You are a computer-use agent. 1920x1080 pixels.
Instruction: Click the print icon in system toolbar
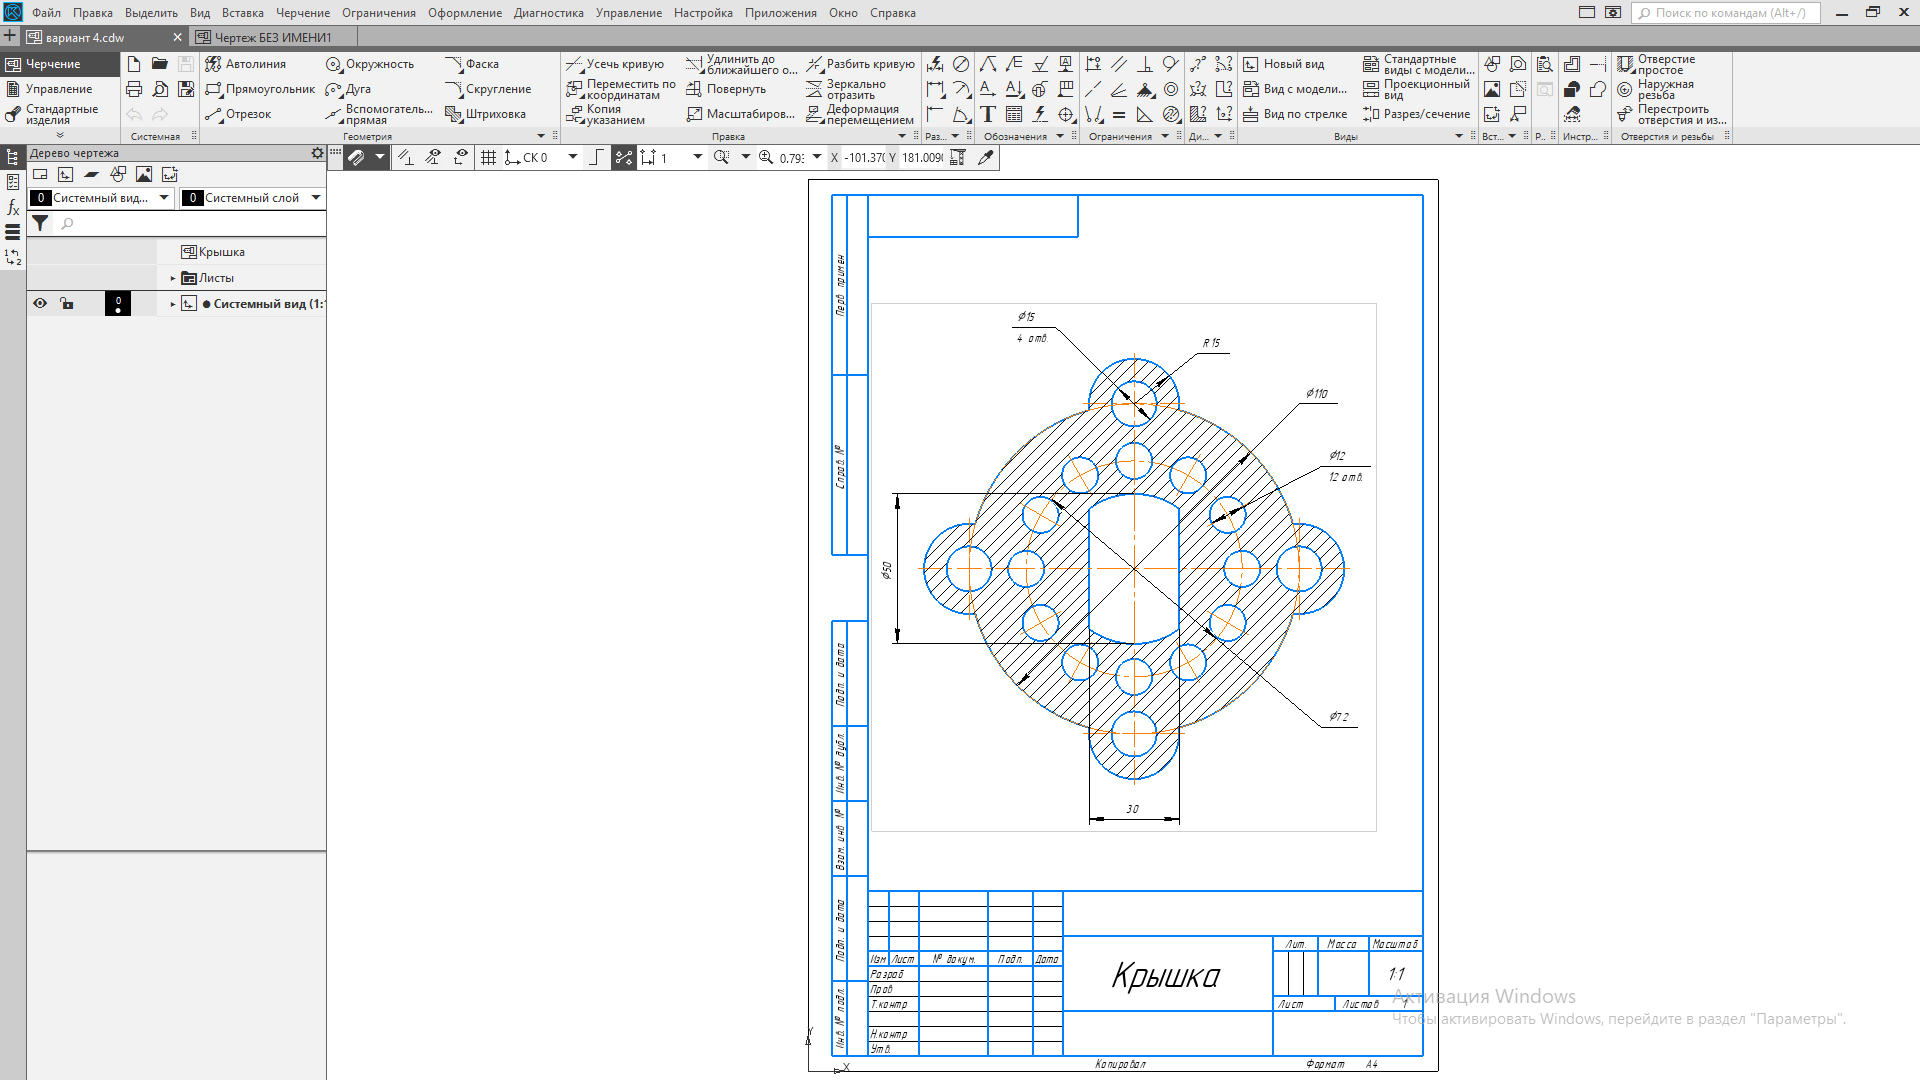point(134,89)
